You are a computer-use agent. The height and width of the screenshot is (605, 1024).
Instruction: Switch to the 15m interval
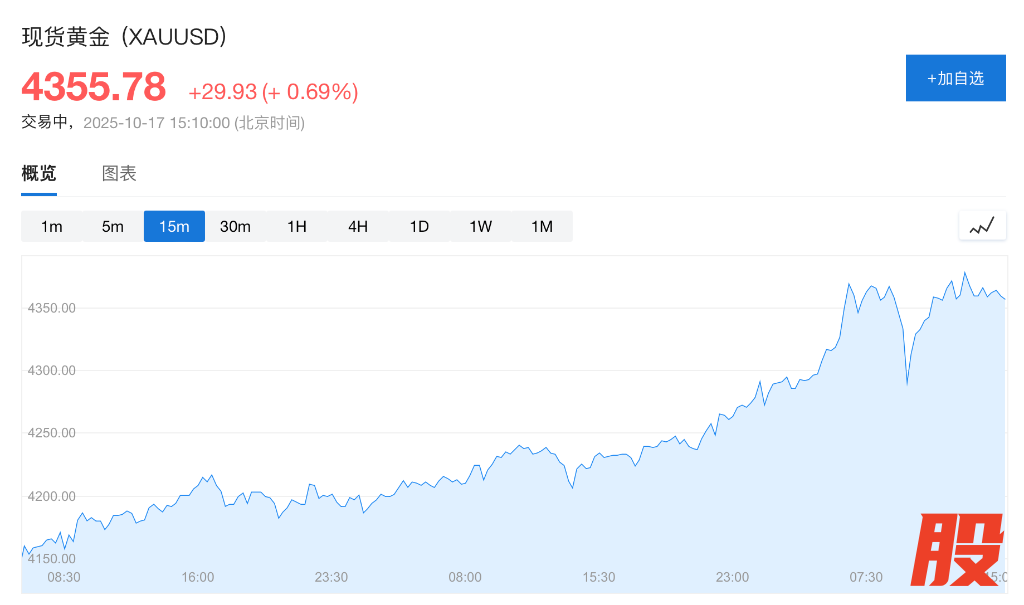[174, 226]
